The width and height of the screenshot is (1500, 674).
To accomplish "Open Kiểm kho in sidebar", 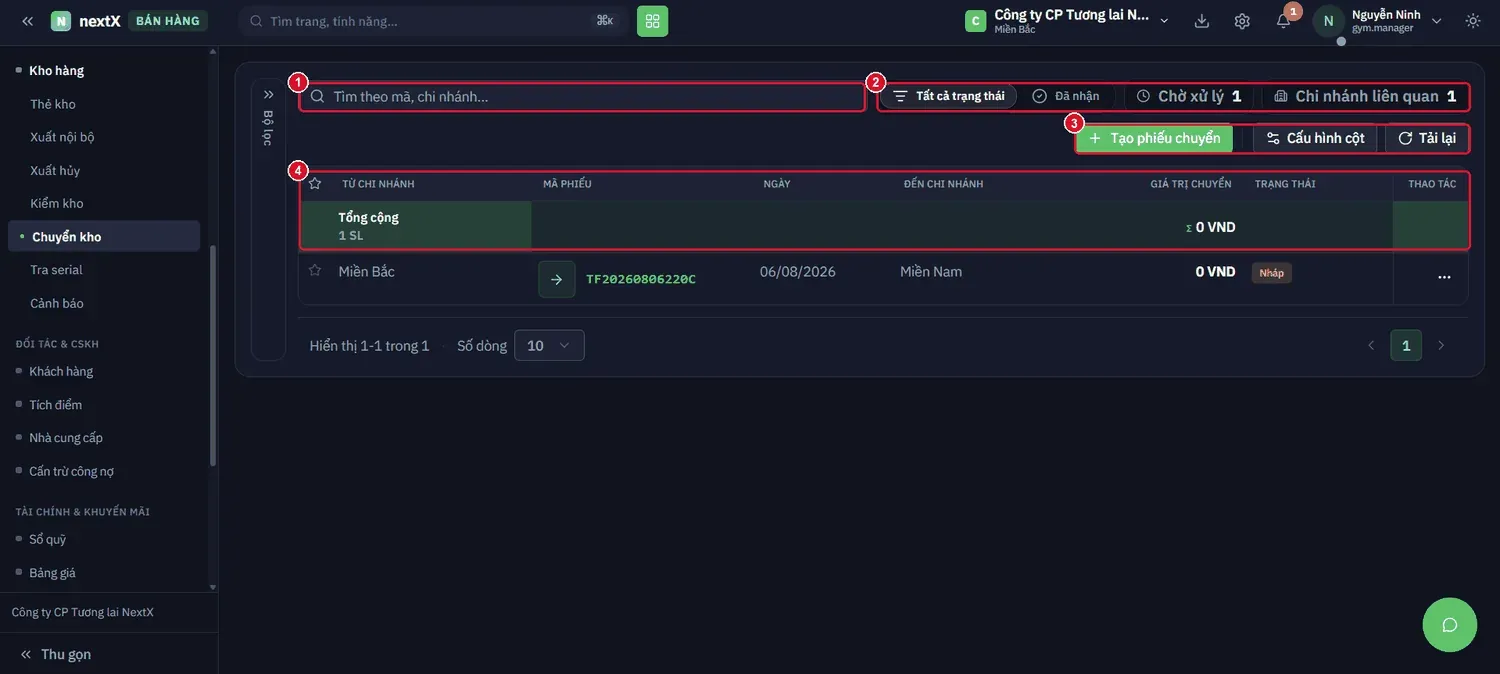I will tap(57, 204).
